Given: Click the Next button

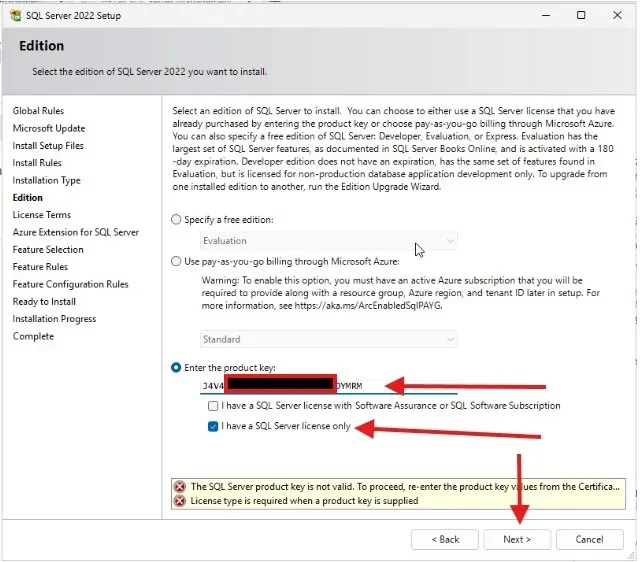Looking at the screenshot, I should click(x=517, y=540).
